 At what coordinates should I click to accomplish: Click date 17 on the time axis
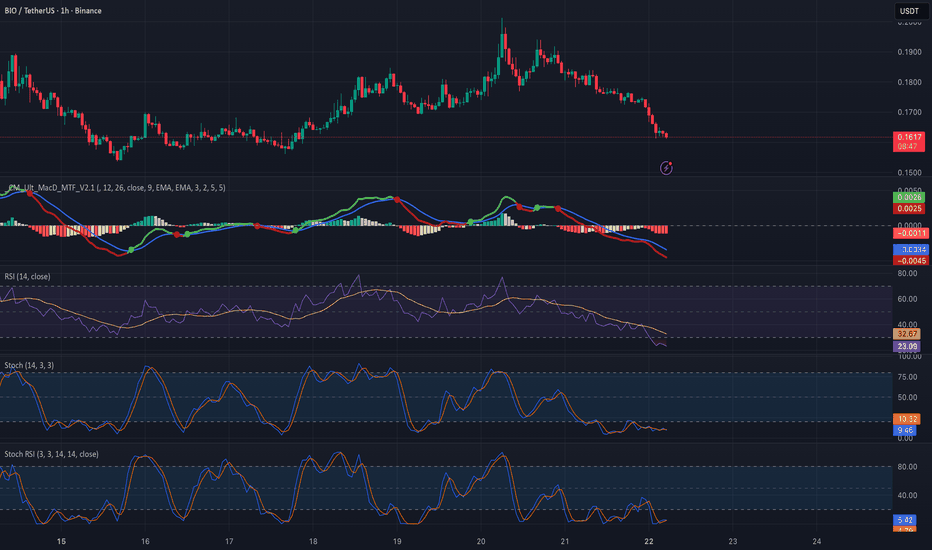pos(229,541)
